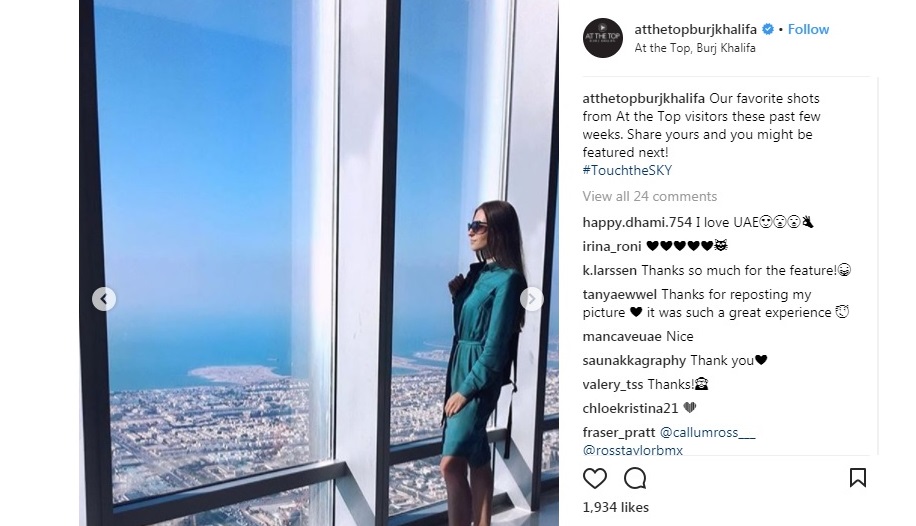Click the verified badge next to username
Screen dimensions: 916x526
coord(768,29)
